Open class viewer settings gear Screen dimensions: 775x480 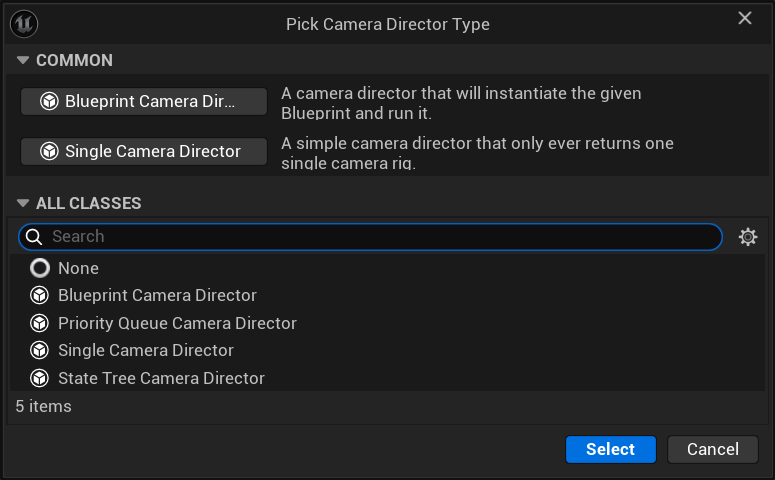(747, 237)
